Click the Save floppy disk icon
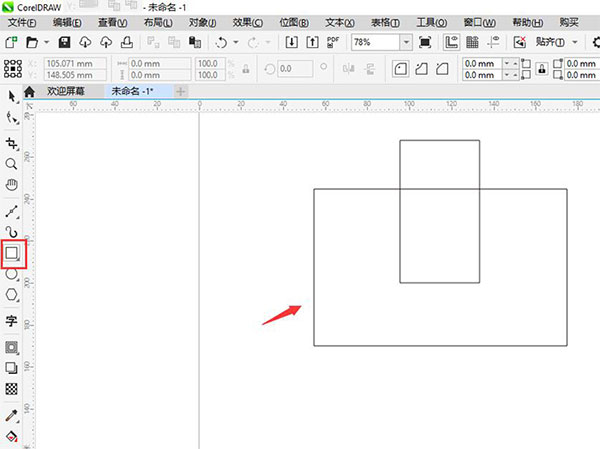This screenshot has height=449, width=600. click(x=64, y=42)
